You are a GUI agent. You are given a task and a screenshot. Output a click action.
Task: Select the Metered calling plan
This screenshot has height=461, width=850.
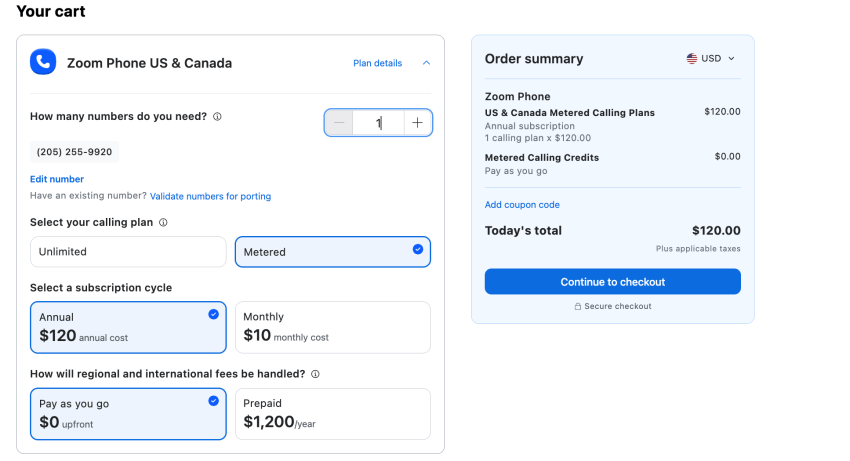(x=332, y=252)
